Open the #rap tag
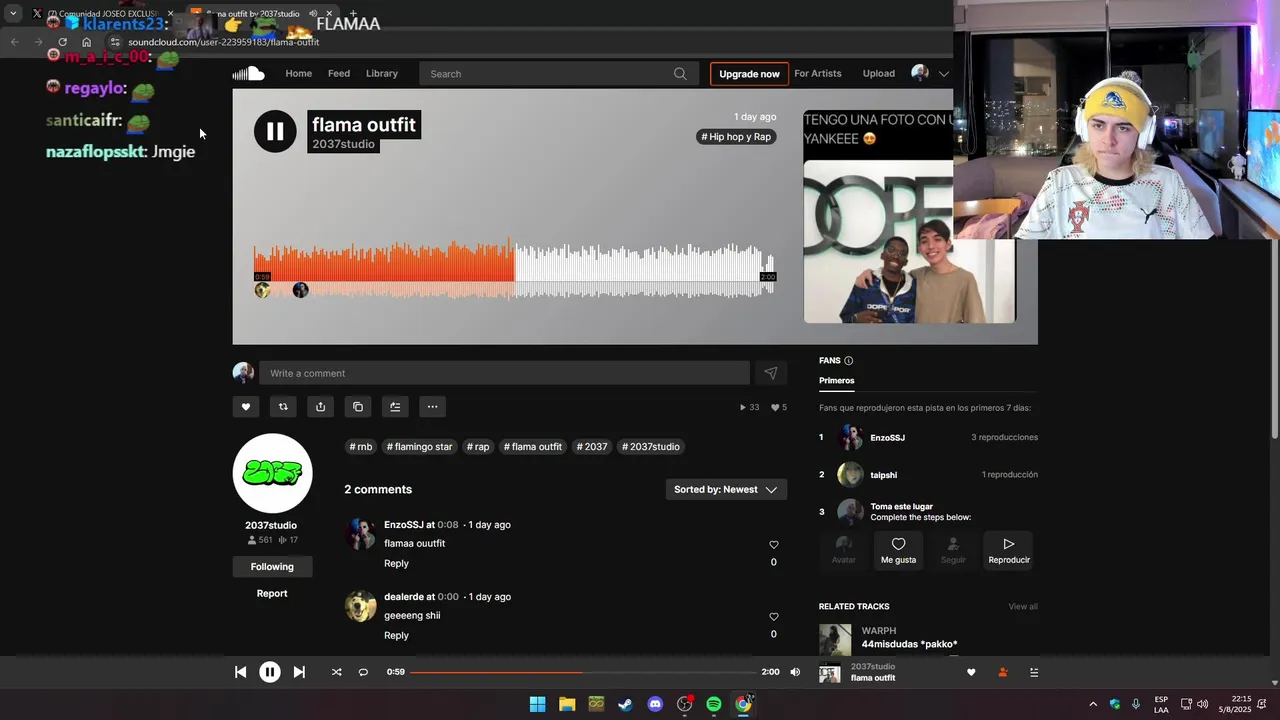Screen dimensions: 1280x720 [x=478, y=447]
